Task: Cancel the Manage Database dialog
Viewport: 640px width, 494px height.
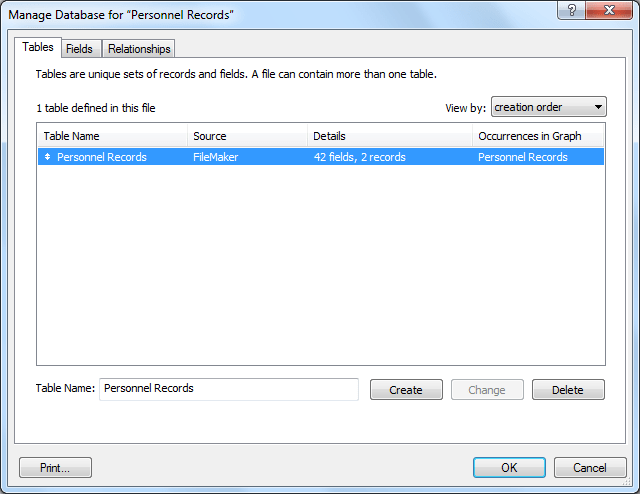Action: point(589,467)
